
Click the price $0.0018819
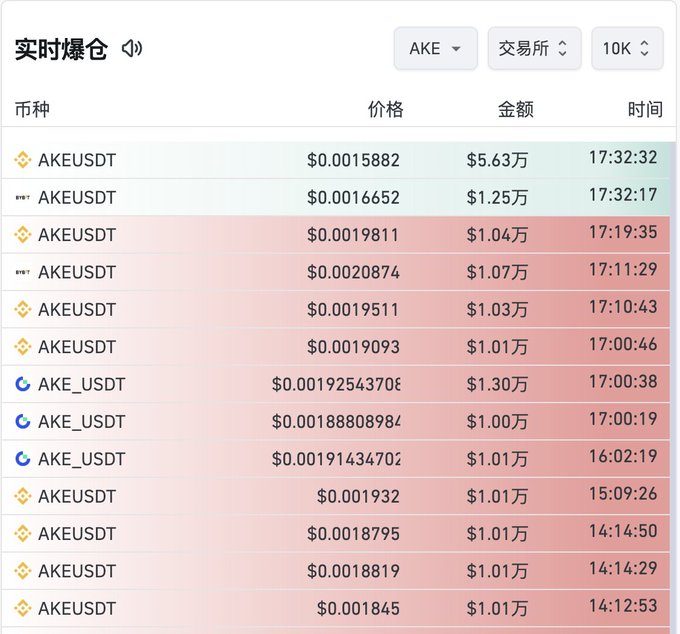pos(353,571)
